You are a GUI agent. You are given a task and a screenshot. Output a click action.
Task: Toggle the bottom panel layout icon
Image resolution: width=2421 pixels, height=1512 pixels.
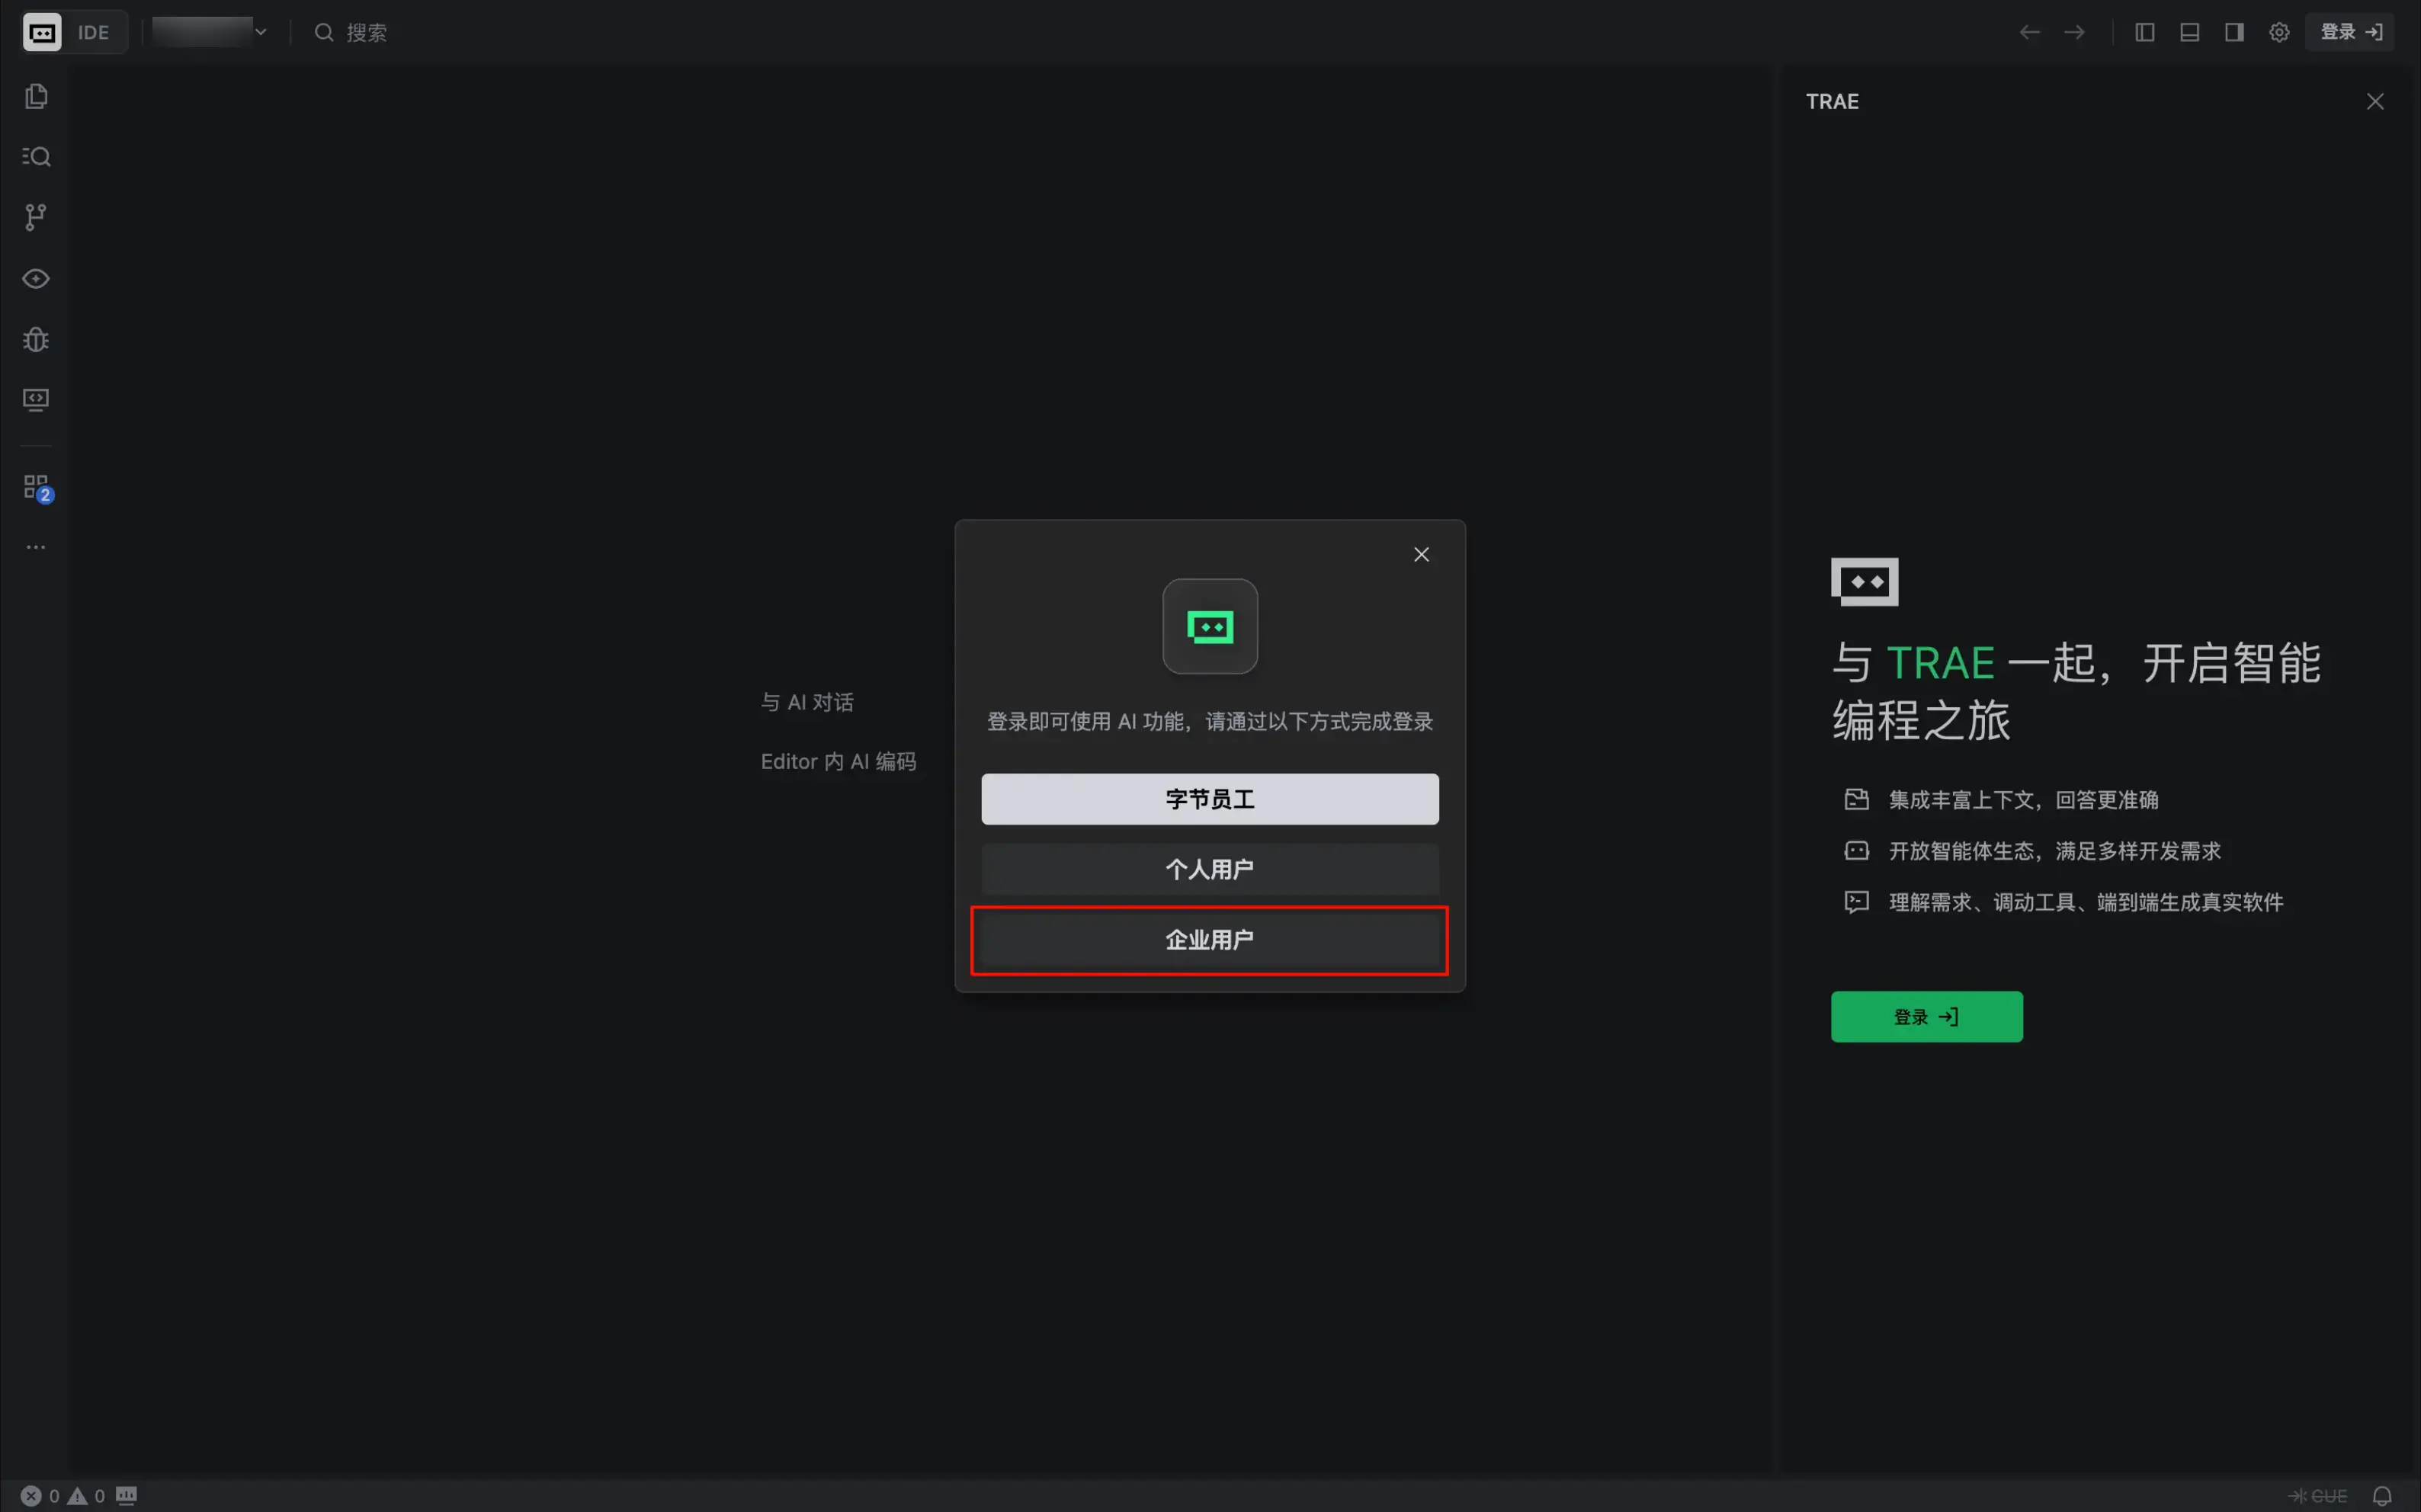tap(2189, 32)
